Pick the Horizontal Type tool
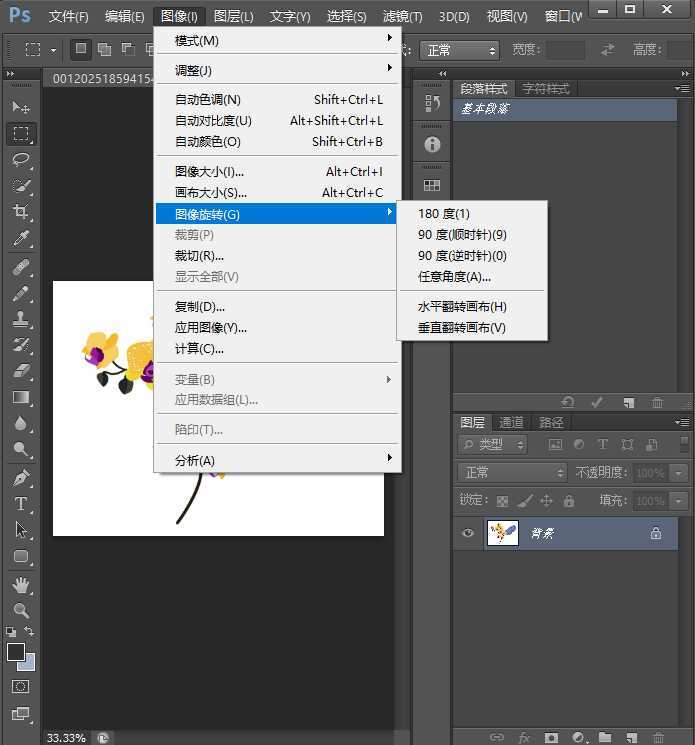 tap(21, 504)
